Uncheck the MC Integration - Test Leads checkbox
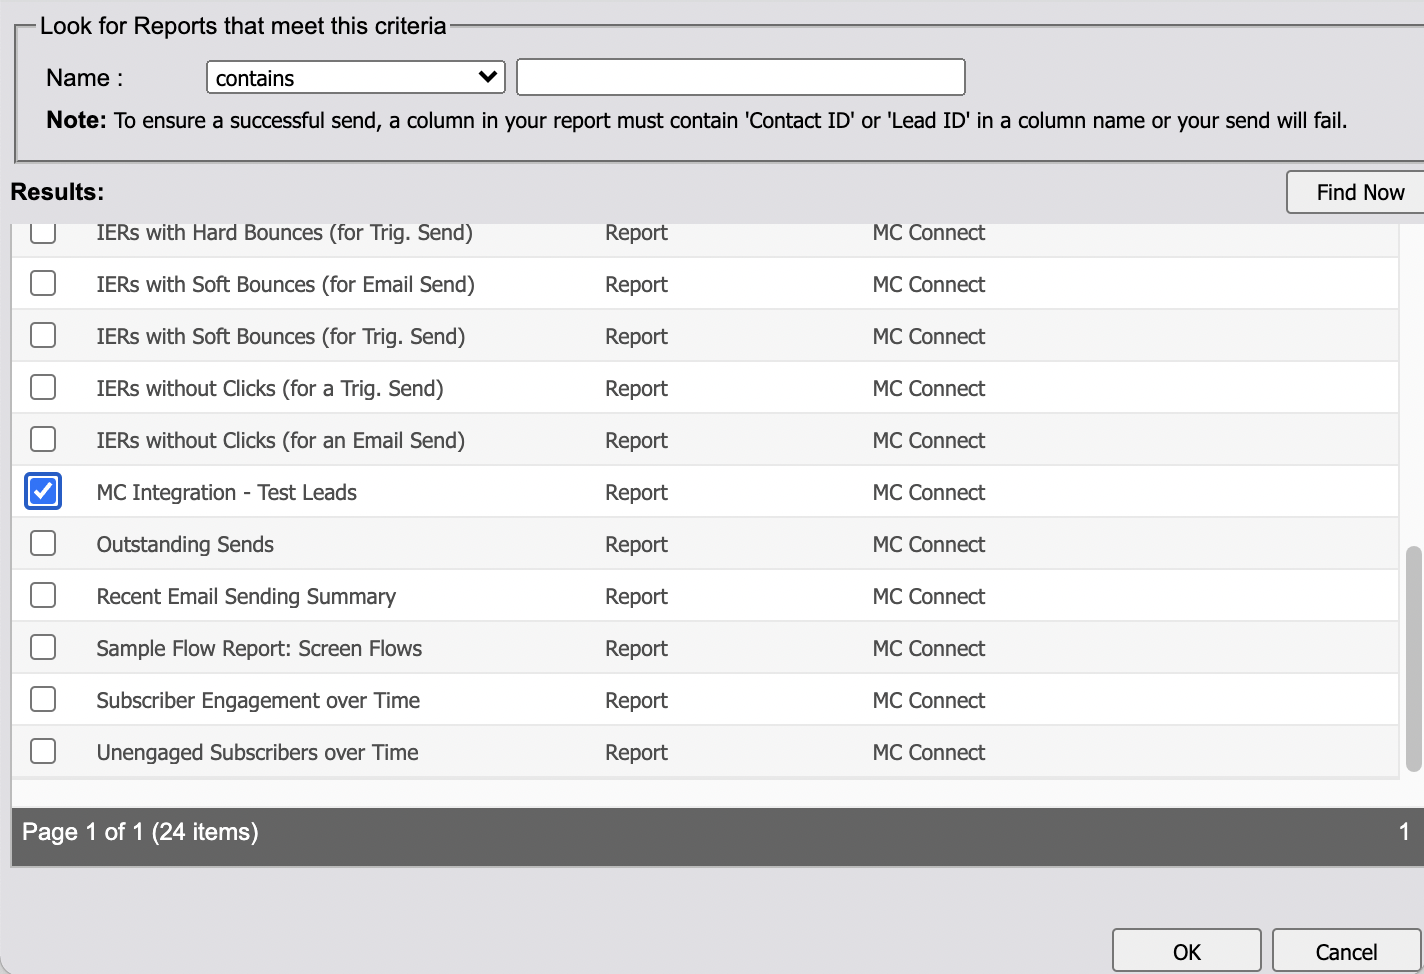 43,491
